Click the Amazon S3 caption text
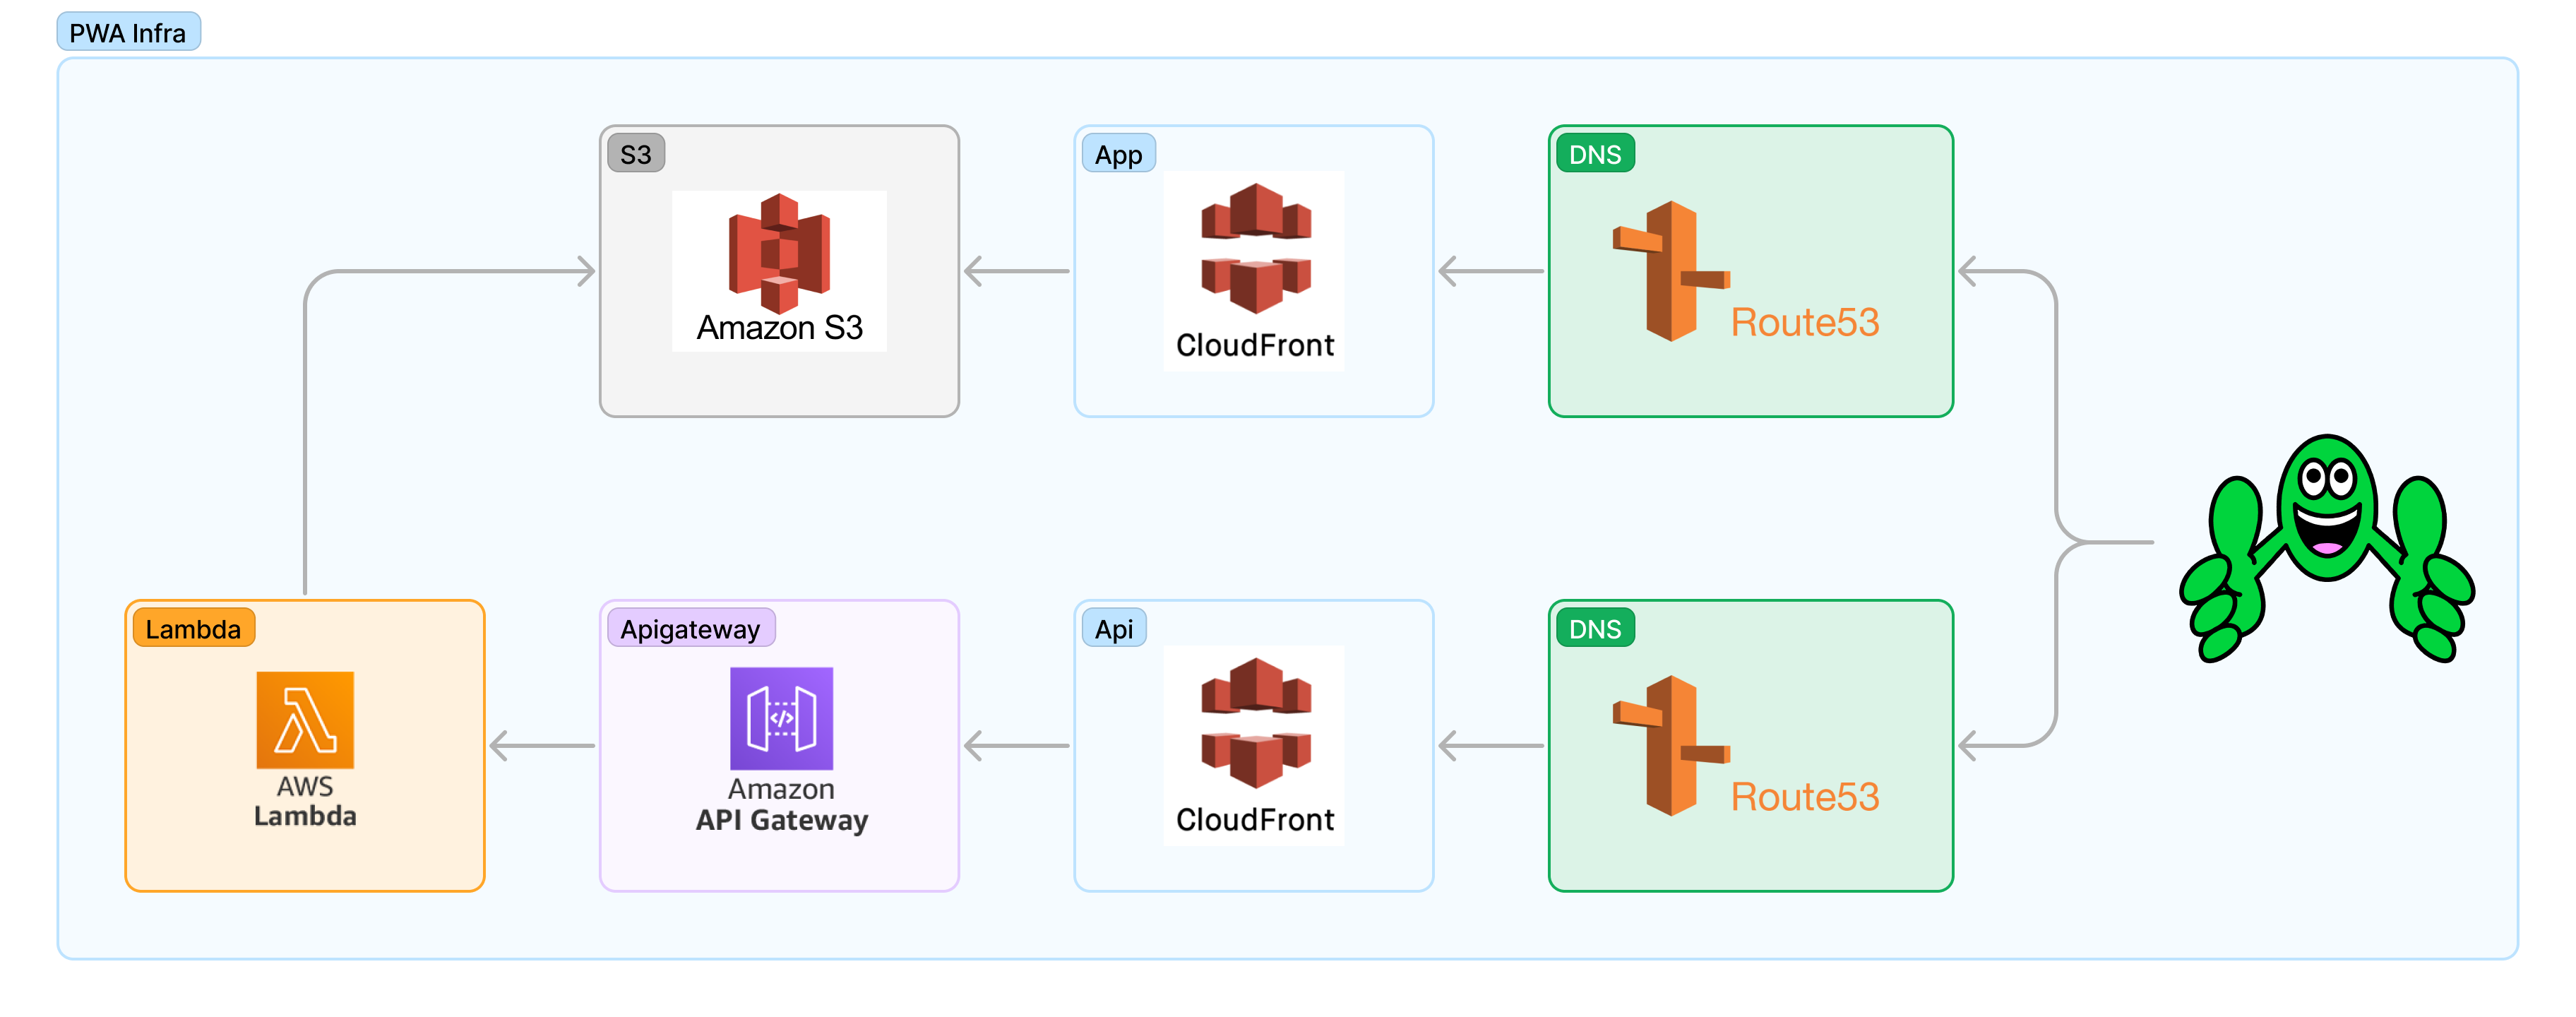Image resolution: width=2576 pixels, height=1017 pixels. tap(779, 328)
